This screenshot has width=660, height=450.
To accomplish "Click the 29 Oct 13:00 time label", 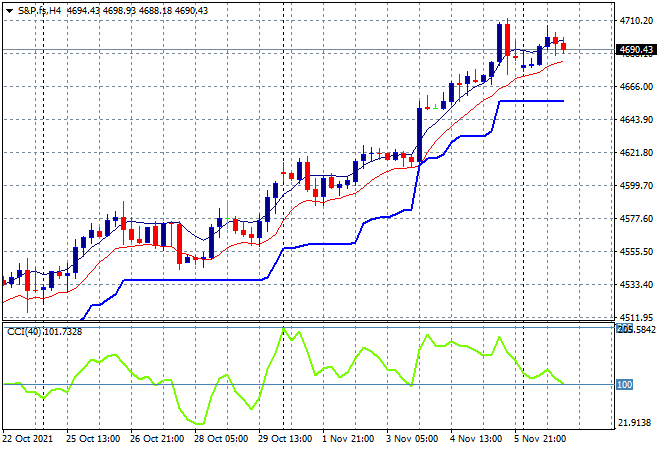I will coord(285,439).
